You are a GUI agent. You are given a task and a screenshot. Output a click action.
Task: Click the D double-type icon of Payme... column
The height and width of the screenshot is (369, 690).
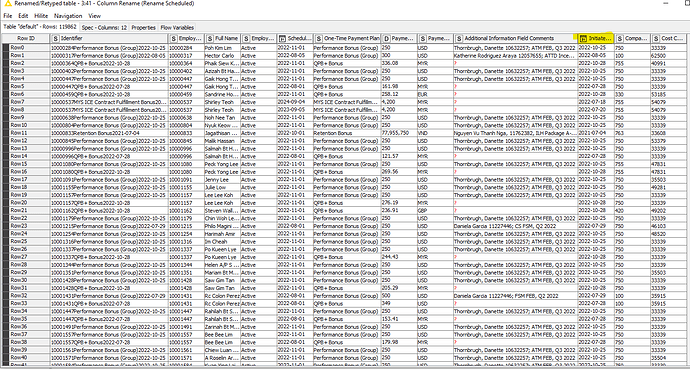386,39
